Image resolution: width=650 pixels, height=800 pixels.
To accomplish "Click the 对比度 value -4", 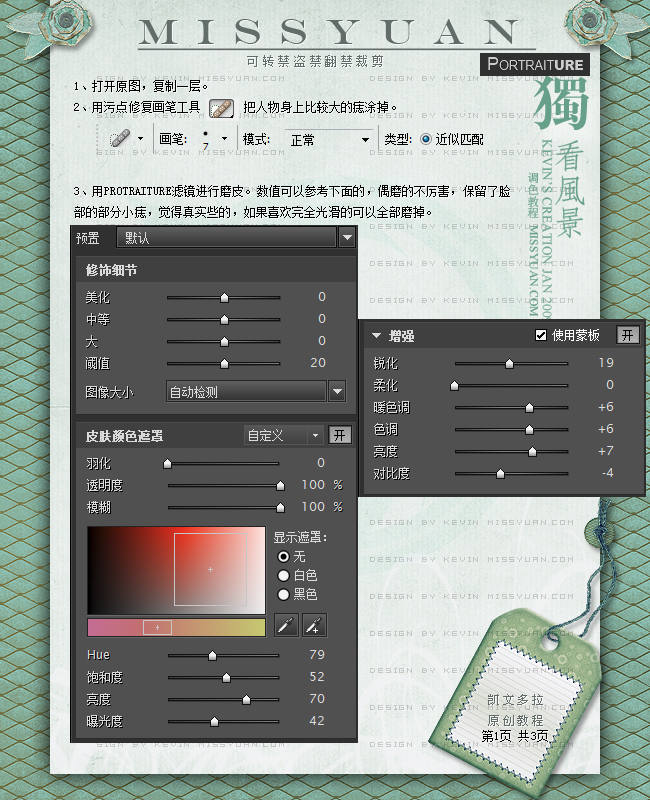I will (607, 473).
